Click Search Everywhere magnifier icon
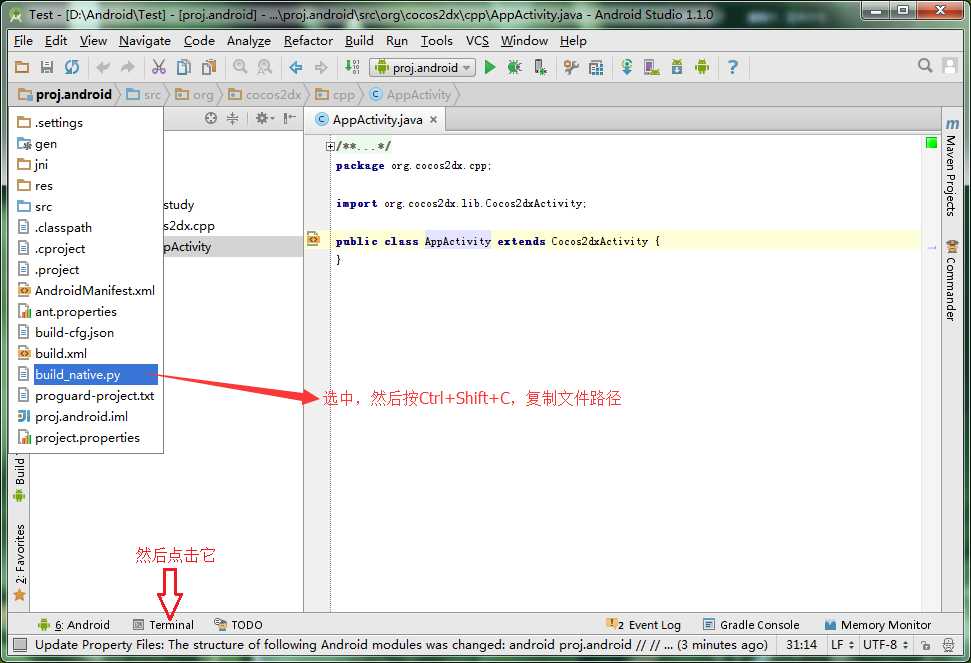The height and width of the screenshot is (663, 971). coord(925,66)
